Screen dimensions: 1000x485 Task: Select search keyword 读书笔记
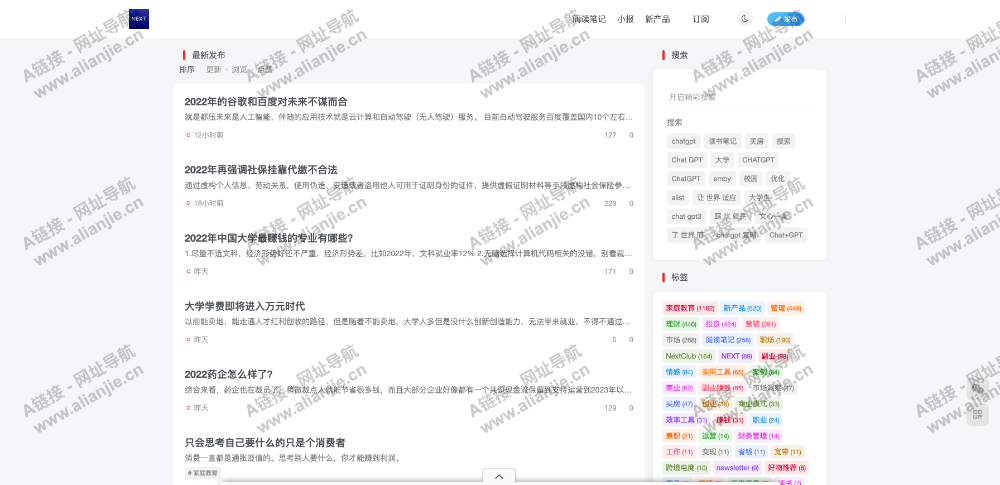point(723,142)
